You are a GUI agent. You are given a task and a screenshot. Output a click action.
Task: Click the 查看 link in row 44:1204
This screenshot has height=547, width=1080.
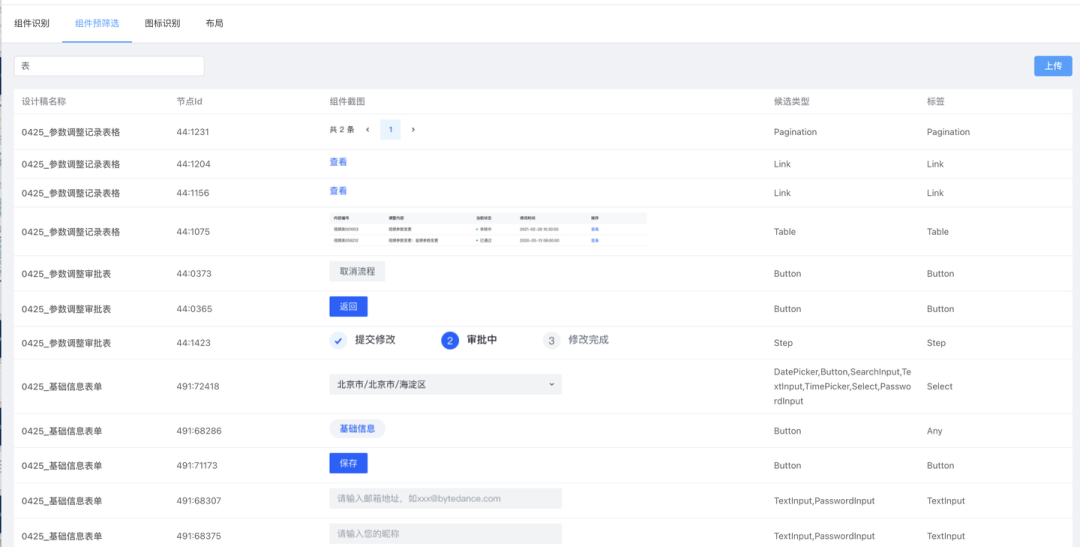point(338,162)
